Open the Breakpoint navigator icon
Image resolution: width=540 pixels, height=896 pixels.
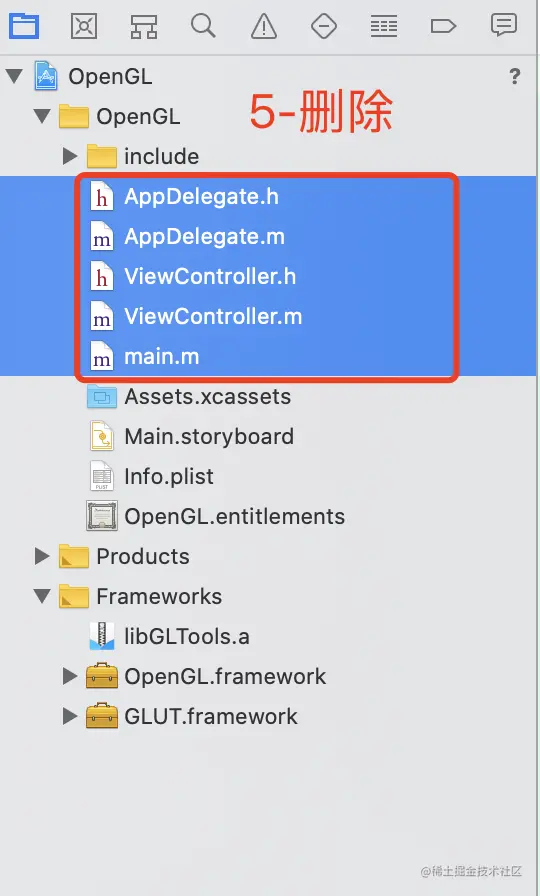click(x=443, y=26)
